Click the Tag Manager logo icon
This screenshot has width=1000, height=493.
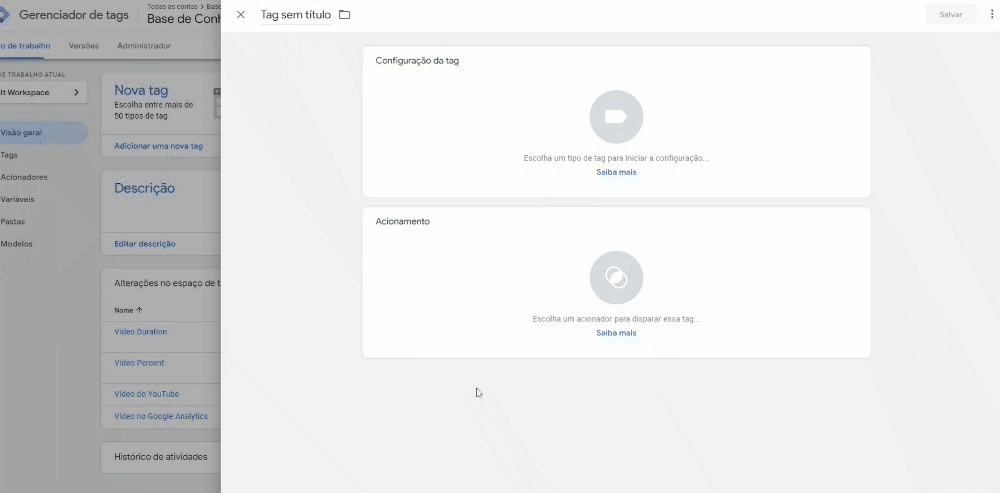tap(4, 15)
